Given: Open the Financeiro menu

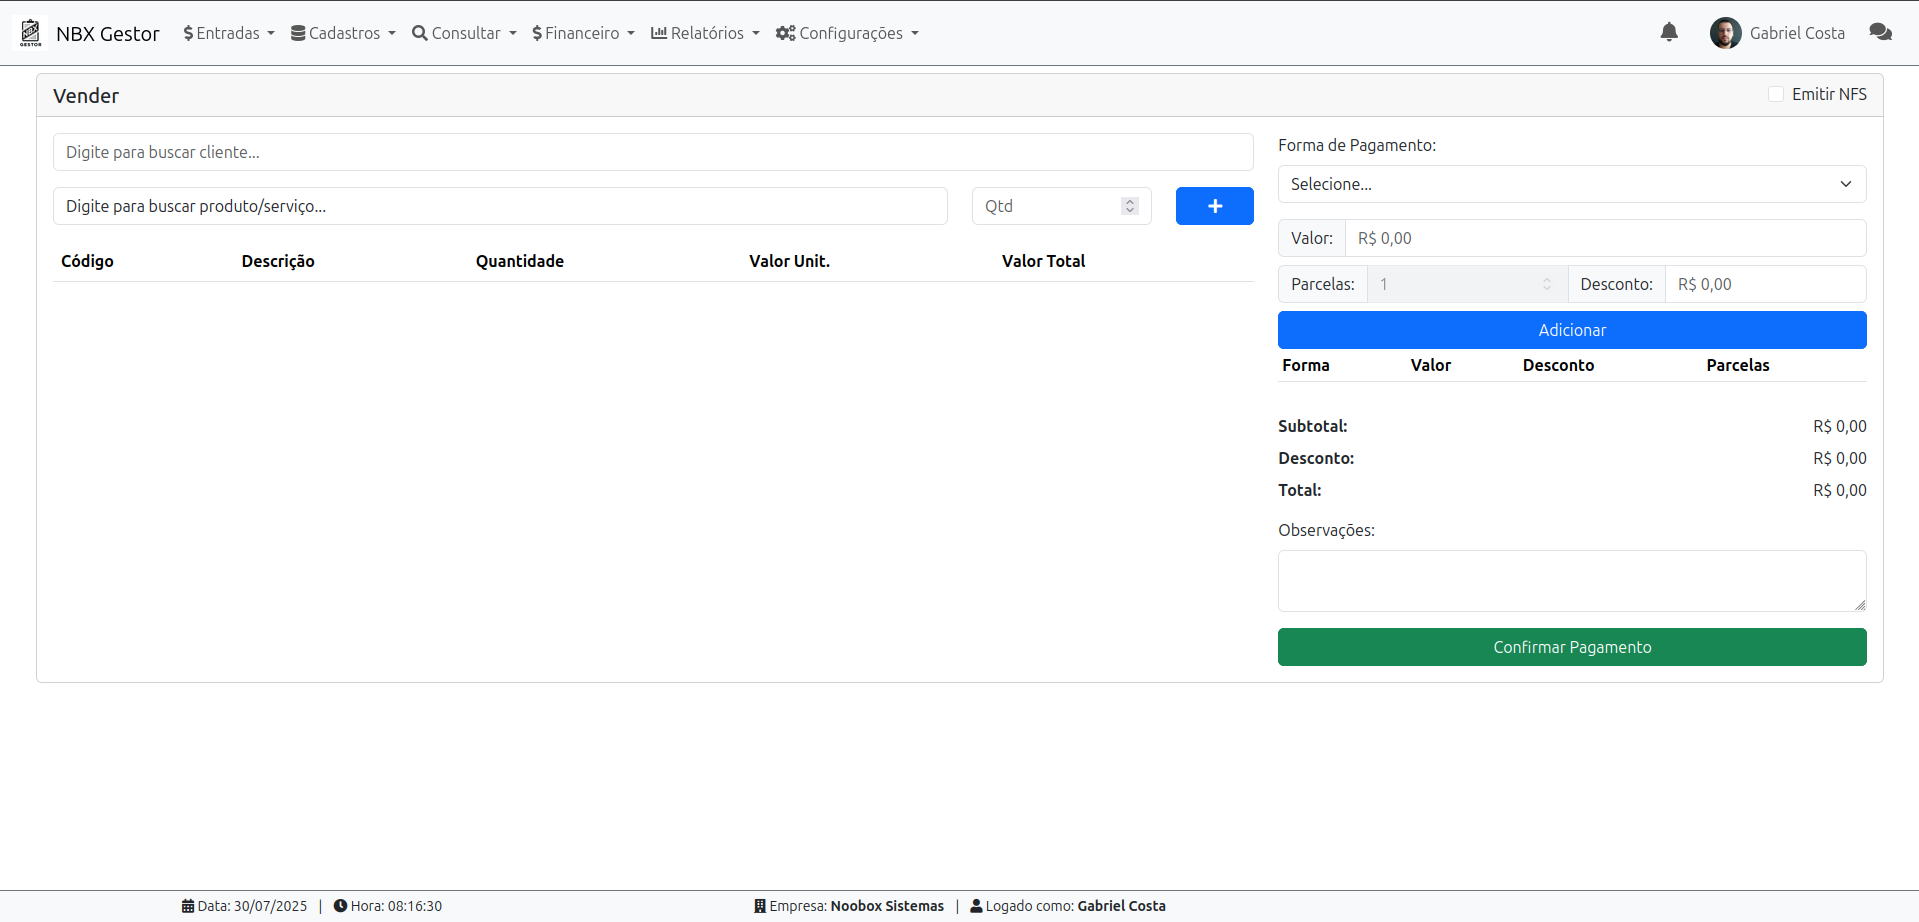Looking at the screenshot, I should tap(583, 33).
